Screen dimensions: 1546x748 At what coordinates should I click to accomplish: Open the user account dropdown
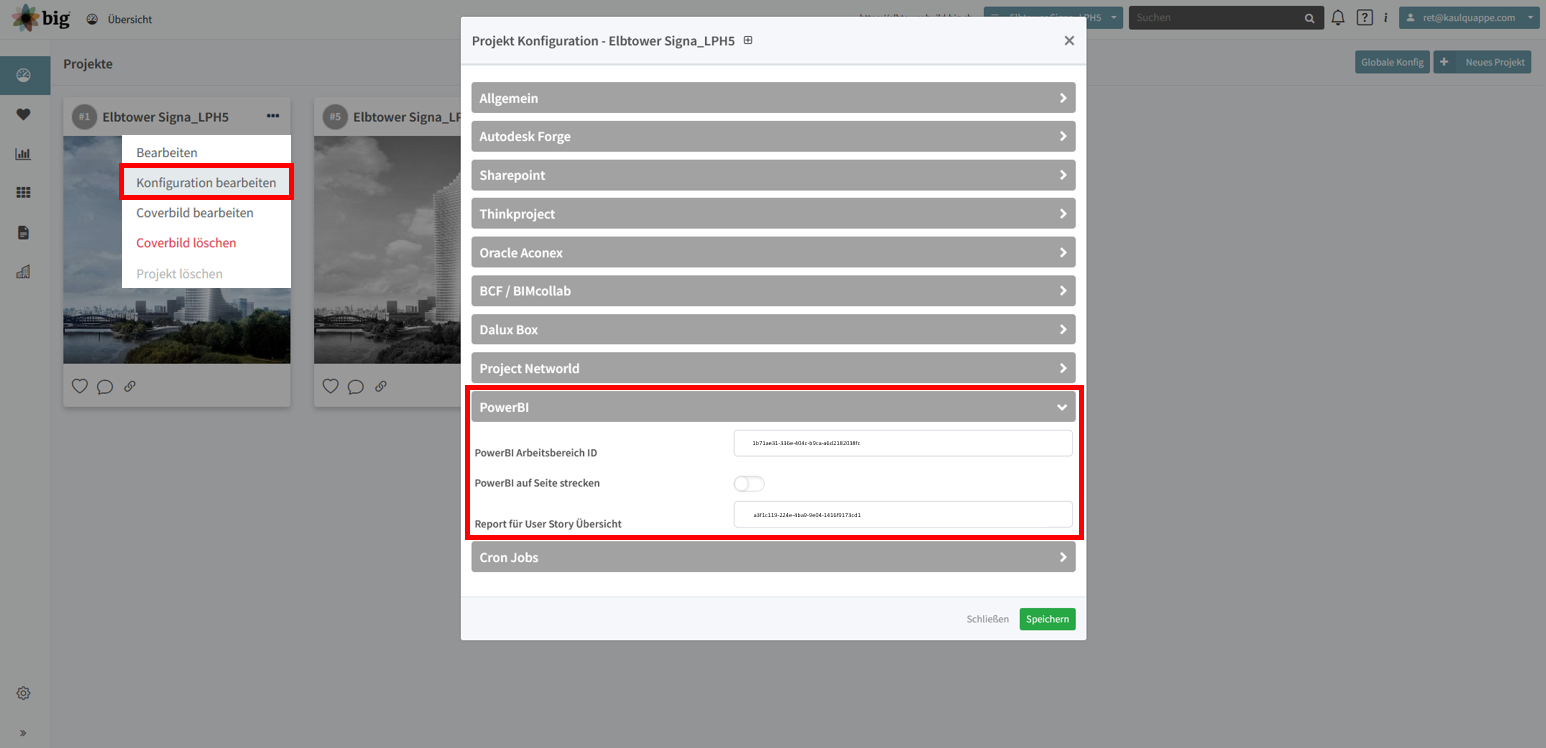pos(1469,18)
